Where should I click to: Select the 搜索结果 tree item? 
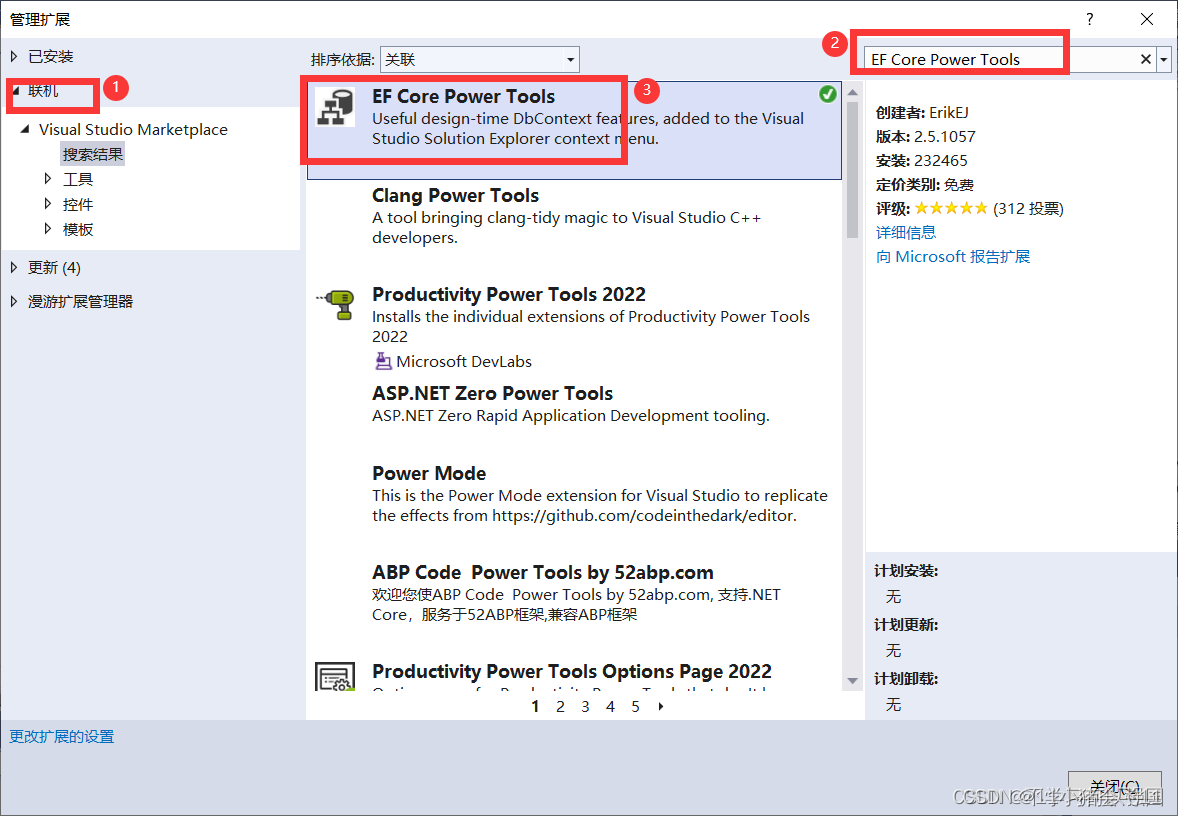(x=92, y=154)
